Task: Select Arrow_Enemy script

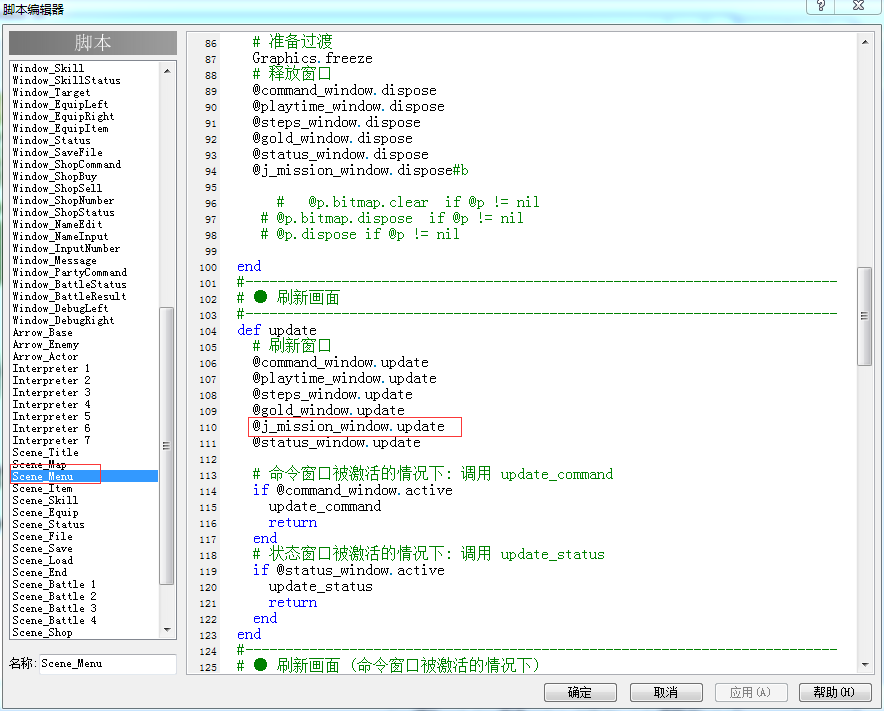Action: (46, 344)
